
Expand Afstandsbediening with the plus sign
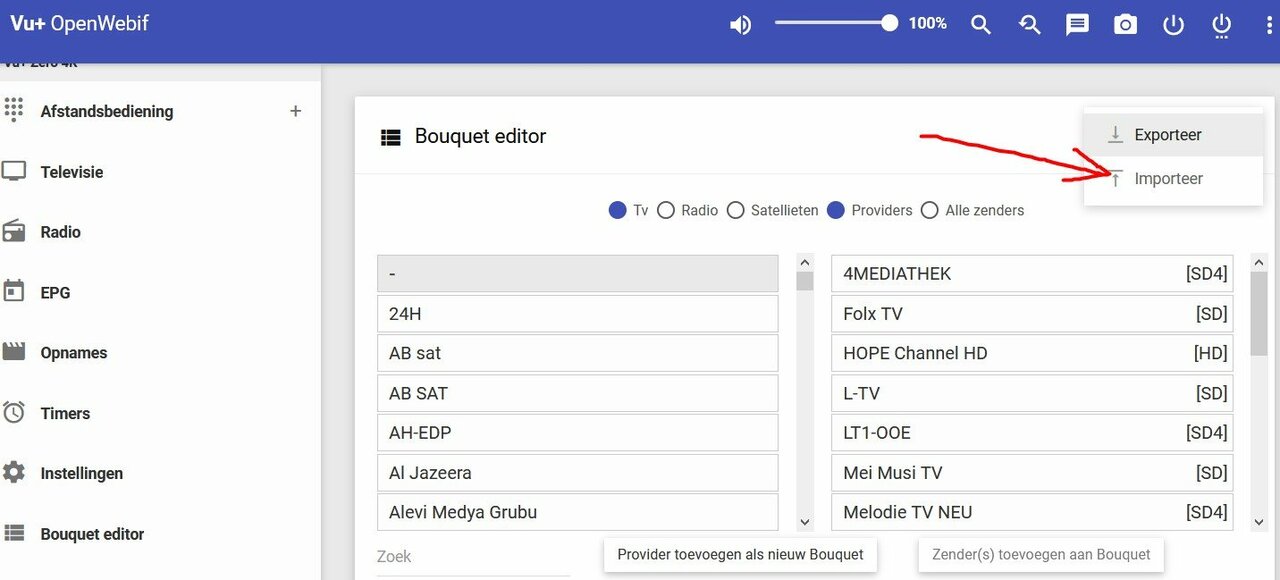click(295, 111)
